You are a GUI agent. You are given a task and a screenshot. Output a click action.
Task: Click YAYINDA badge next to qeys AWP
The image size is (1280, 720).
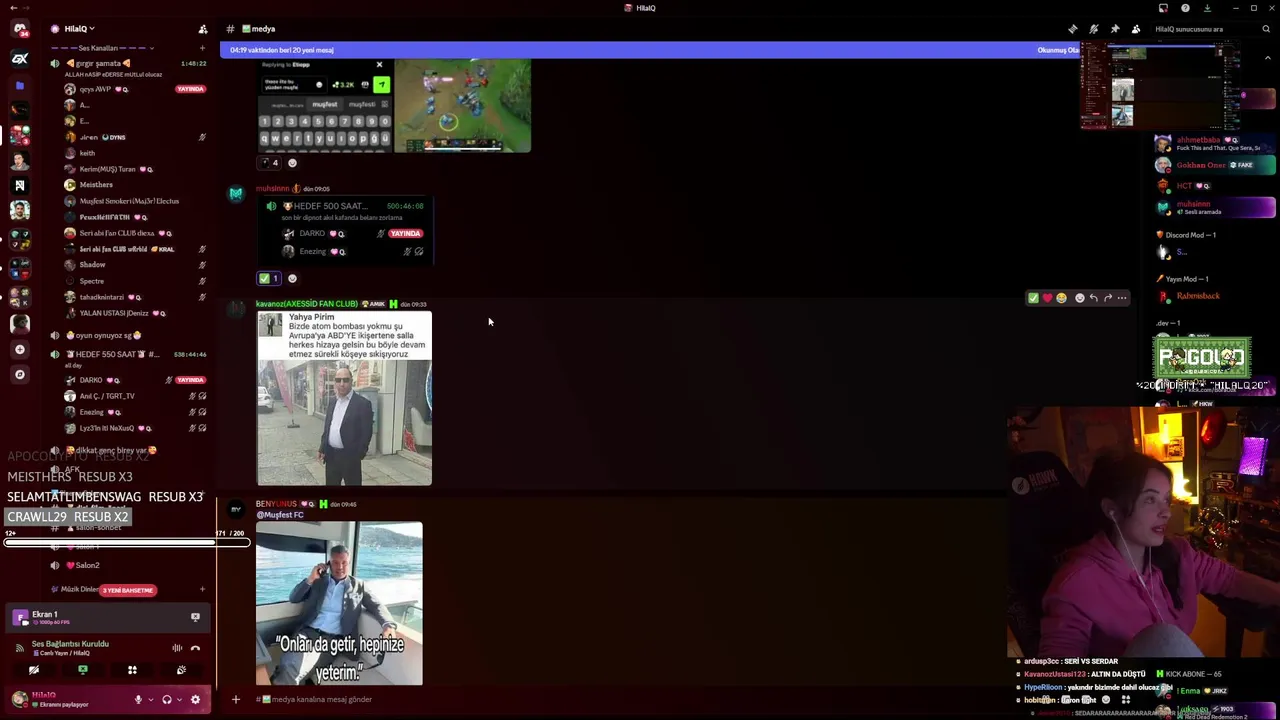click(x=190, y=89)
